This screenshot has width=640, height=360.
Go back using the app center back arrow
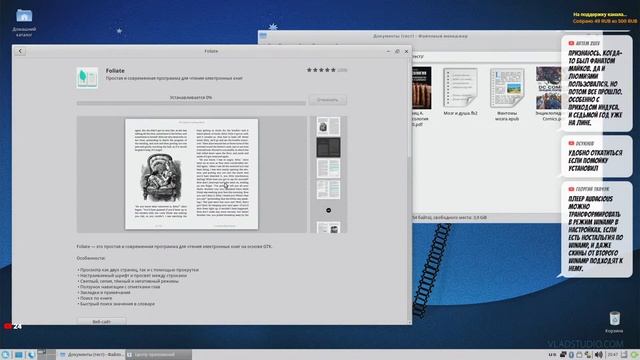[20, 51]
